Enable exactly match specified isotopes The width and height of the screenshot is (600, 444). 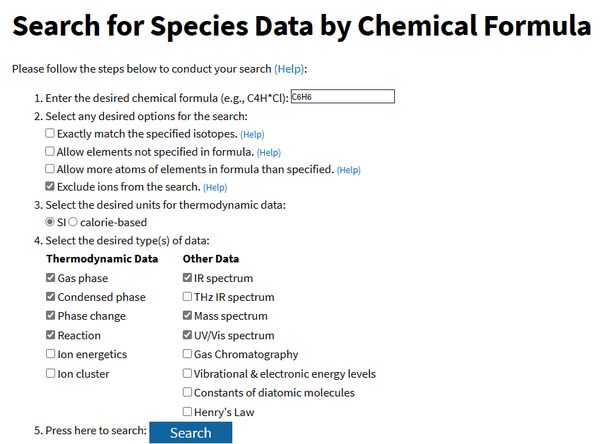pyautogui.click(x=51, y=134)
